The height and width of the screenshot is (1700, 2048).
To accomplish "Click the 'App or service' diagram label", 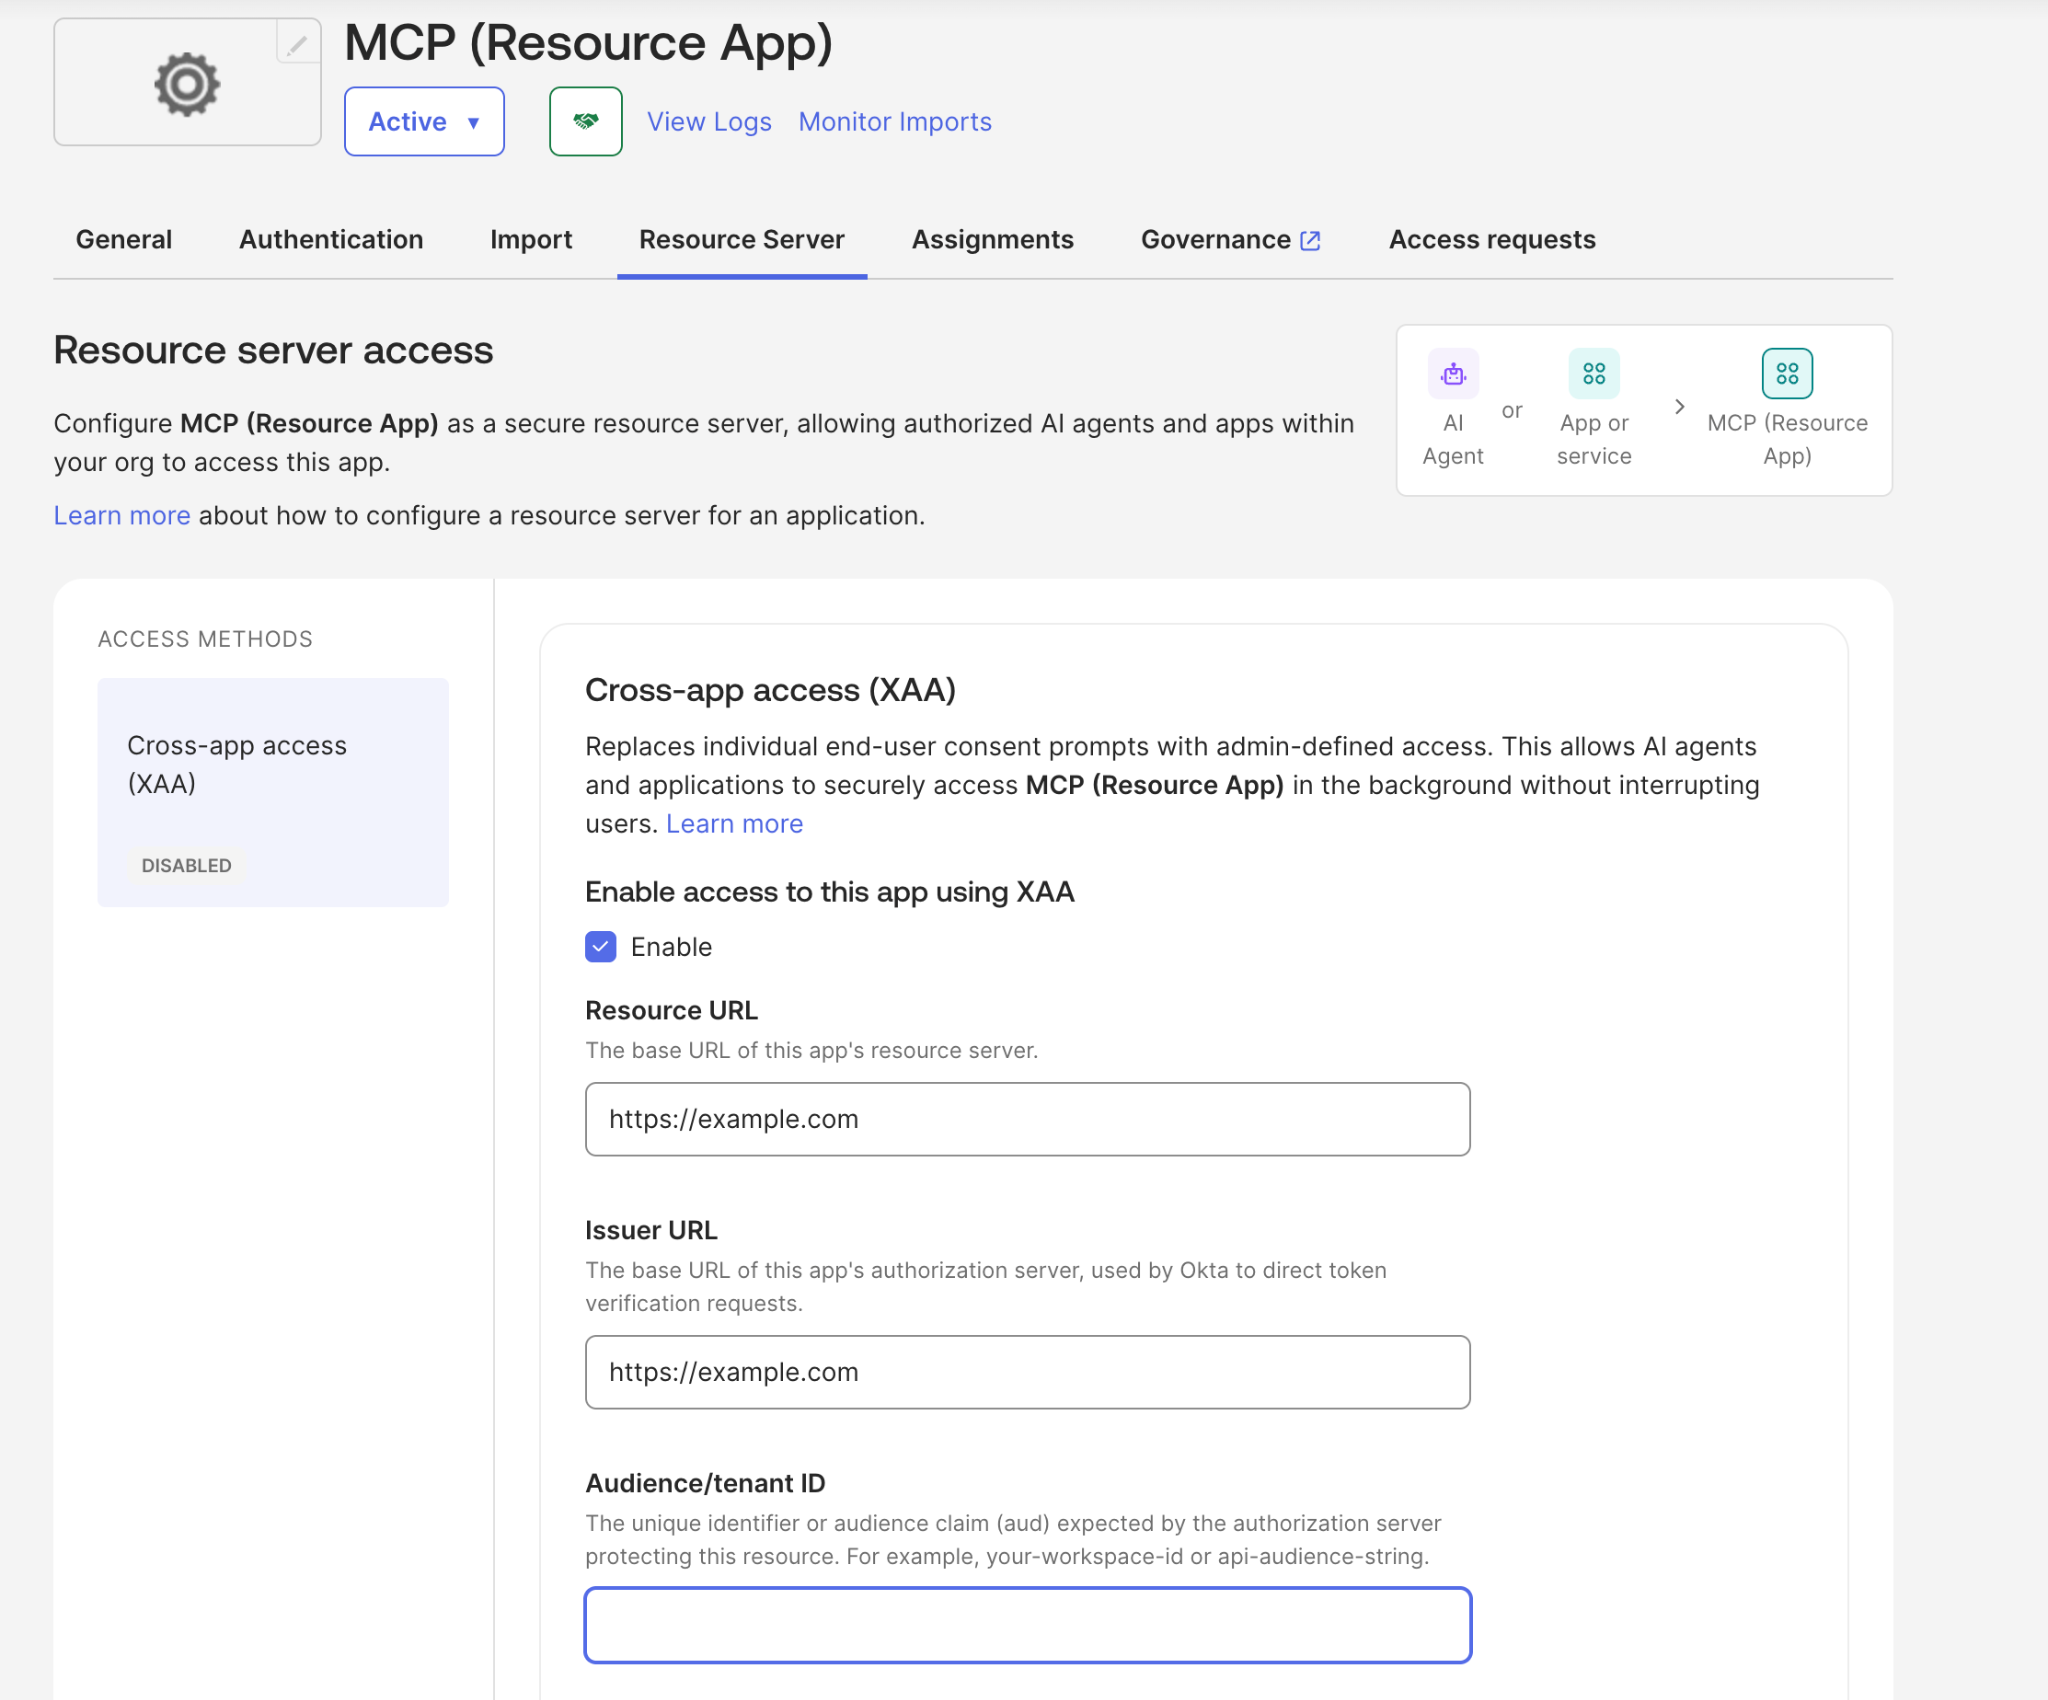I will point(1594,440).
